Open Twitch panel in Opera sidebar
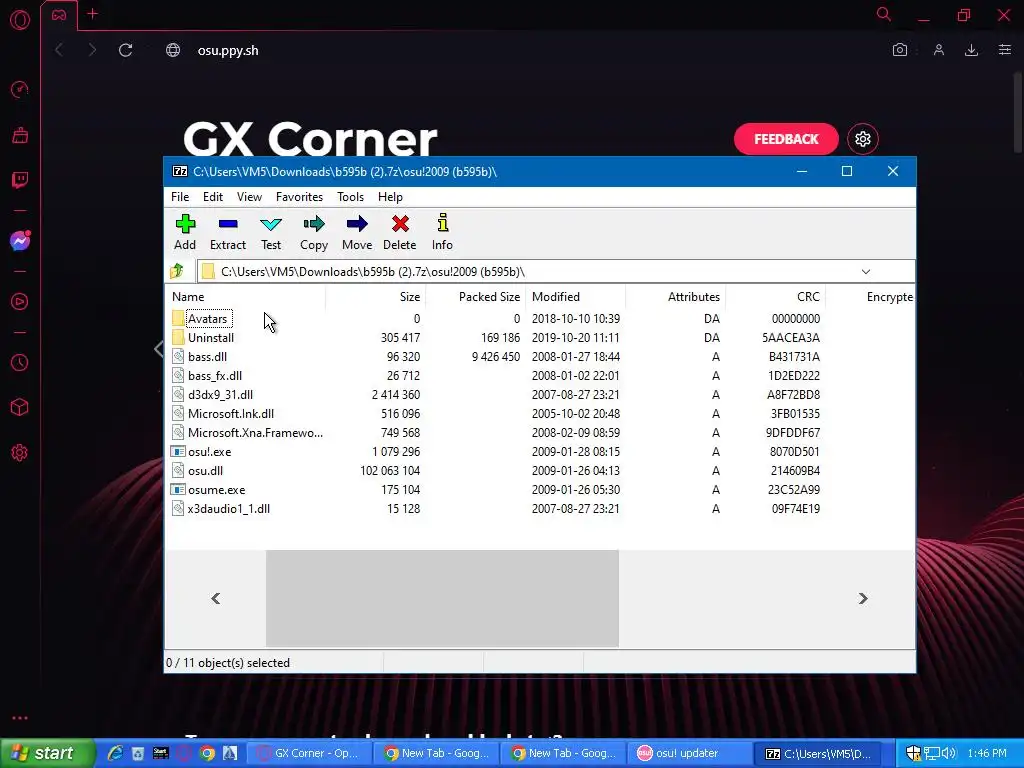The image size is (1024, 768). (x=20, y=180)
